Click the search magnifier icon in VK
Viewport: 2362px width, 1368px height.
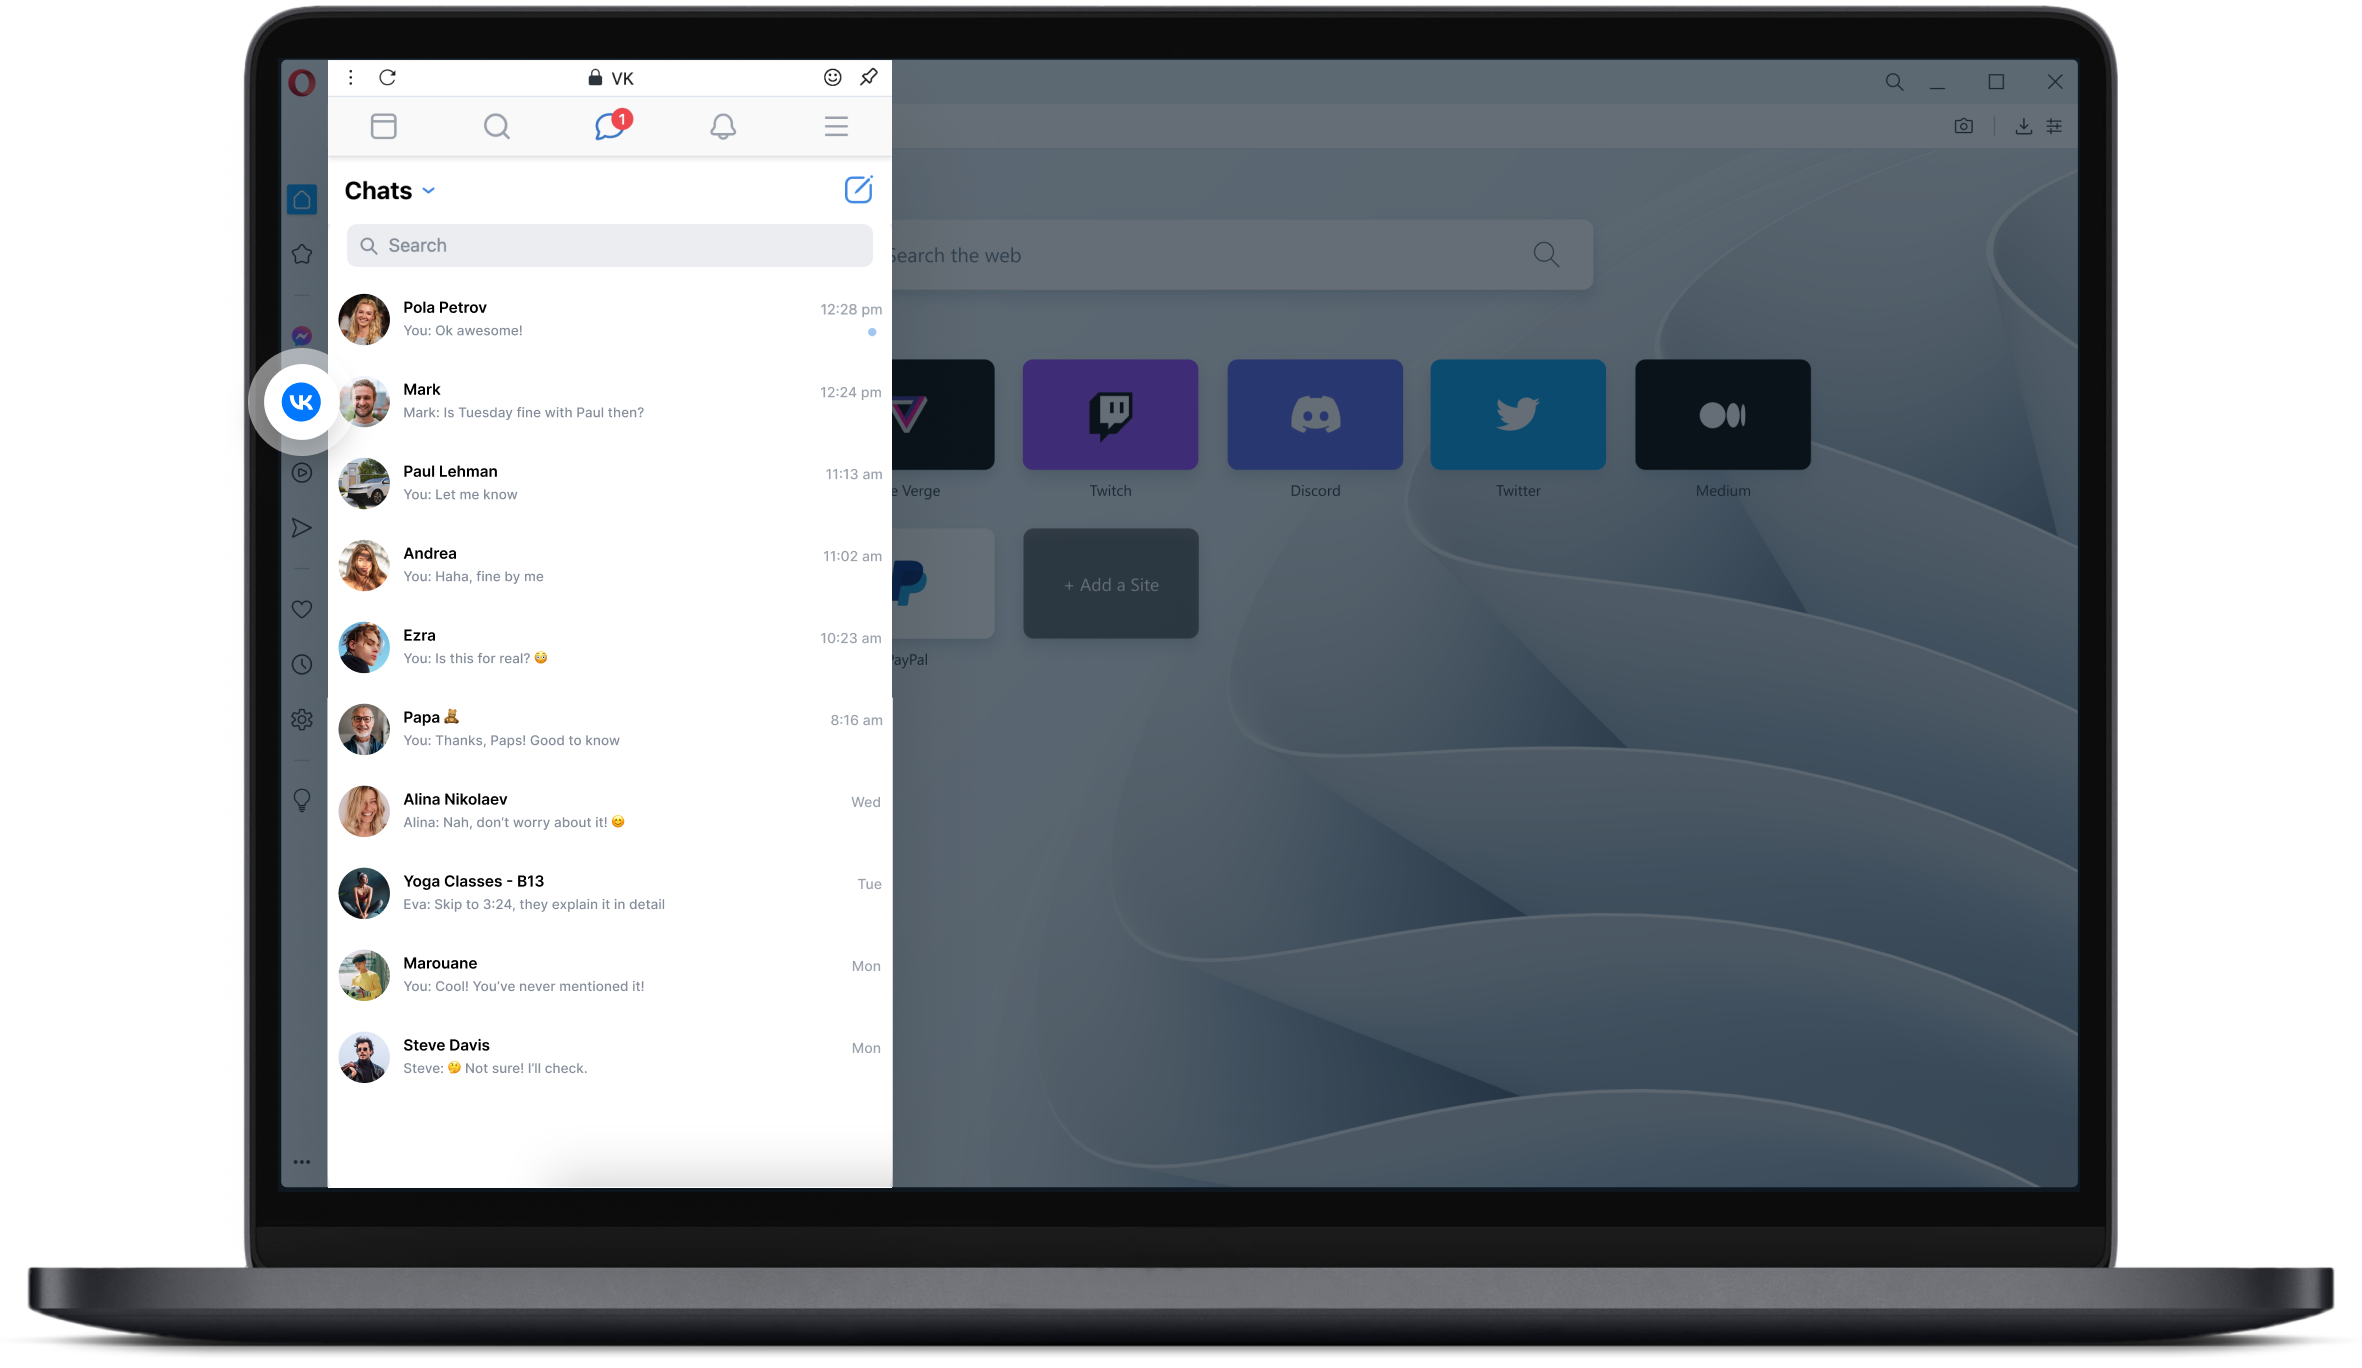pyautogui.click(x=495, y=125)
